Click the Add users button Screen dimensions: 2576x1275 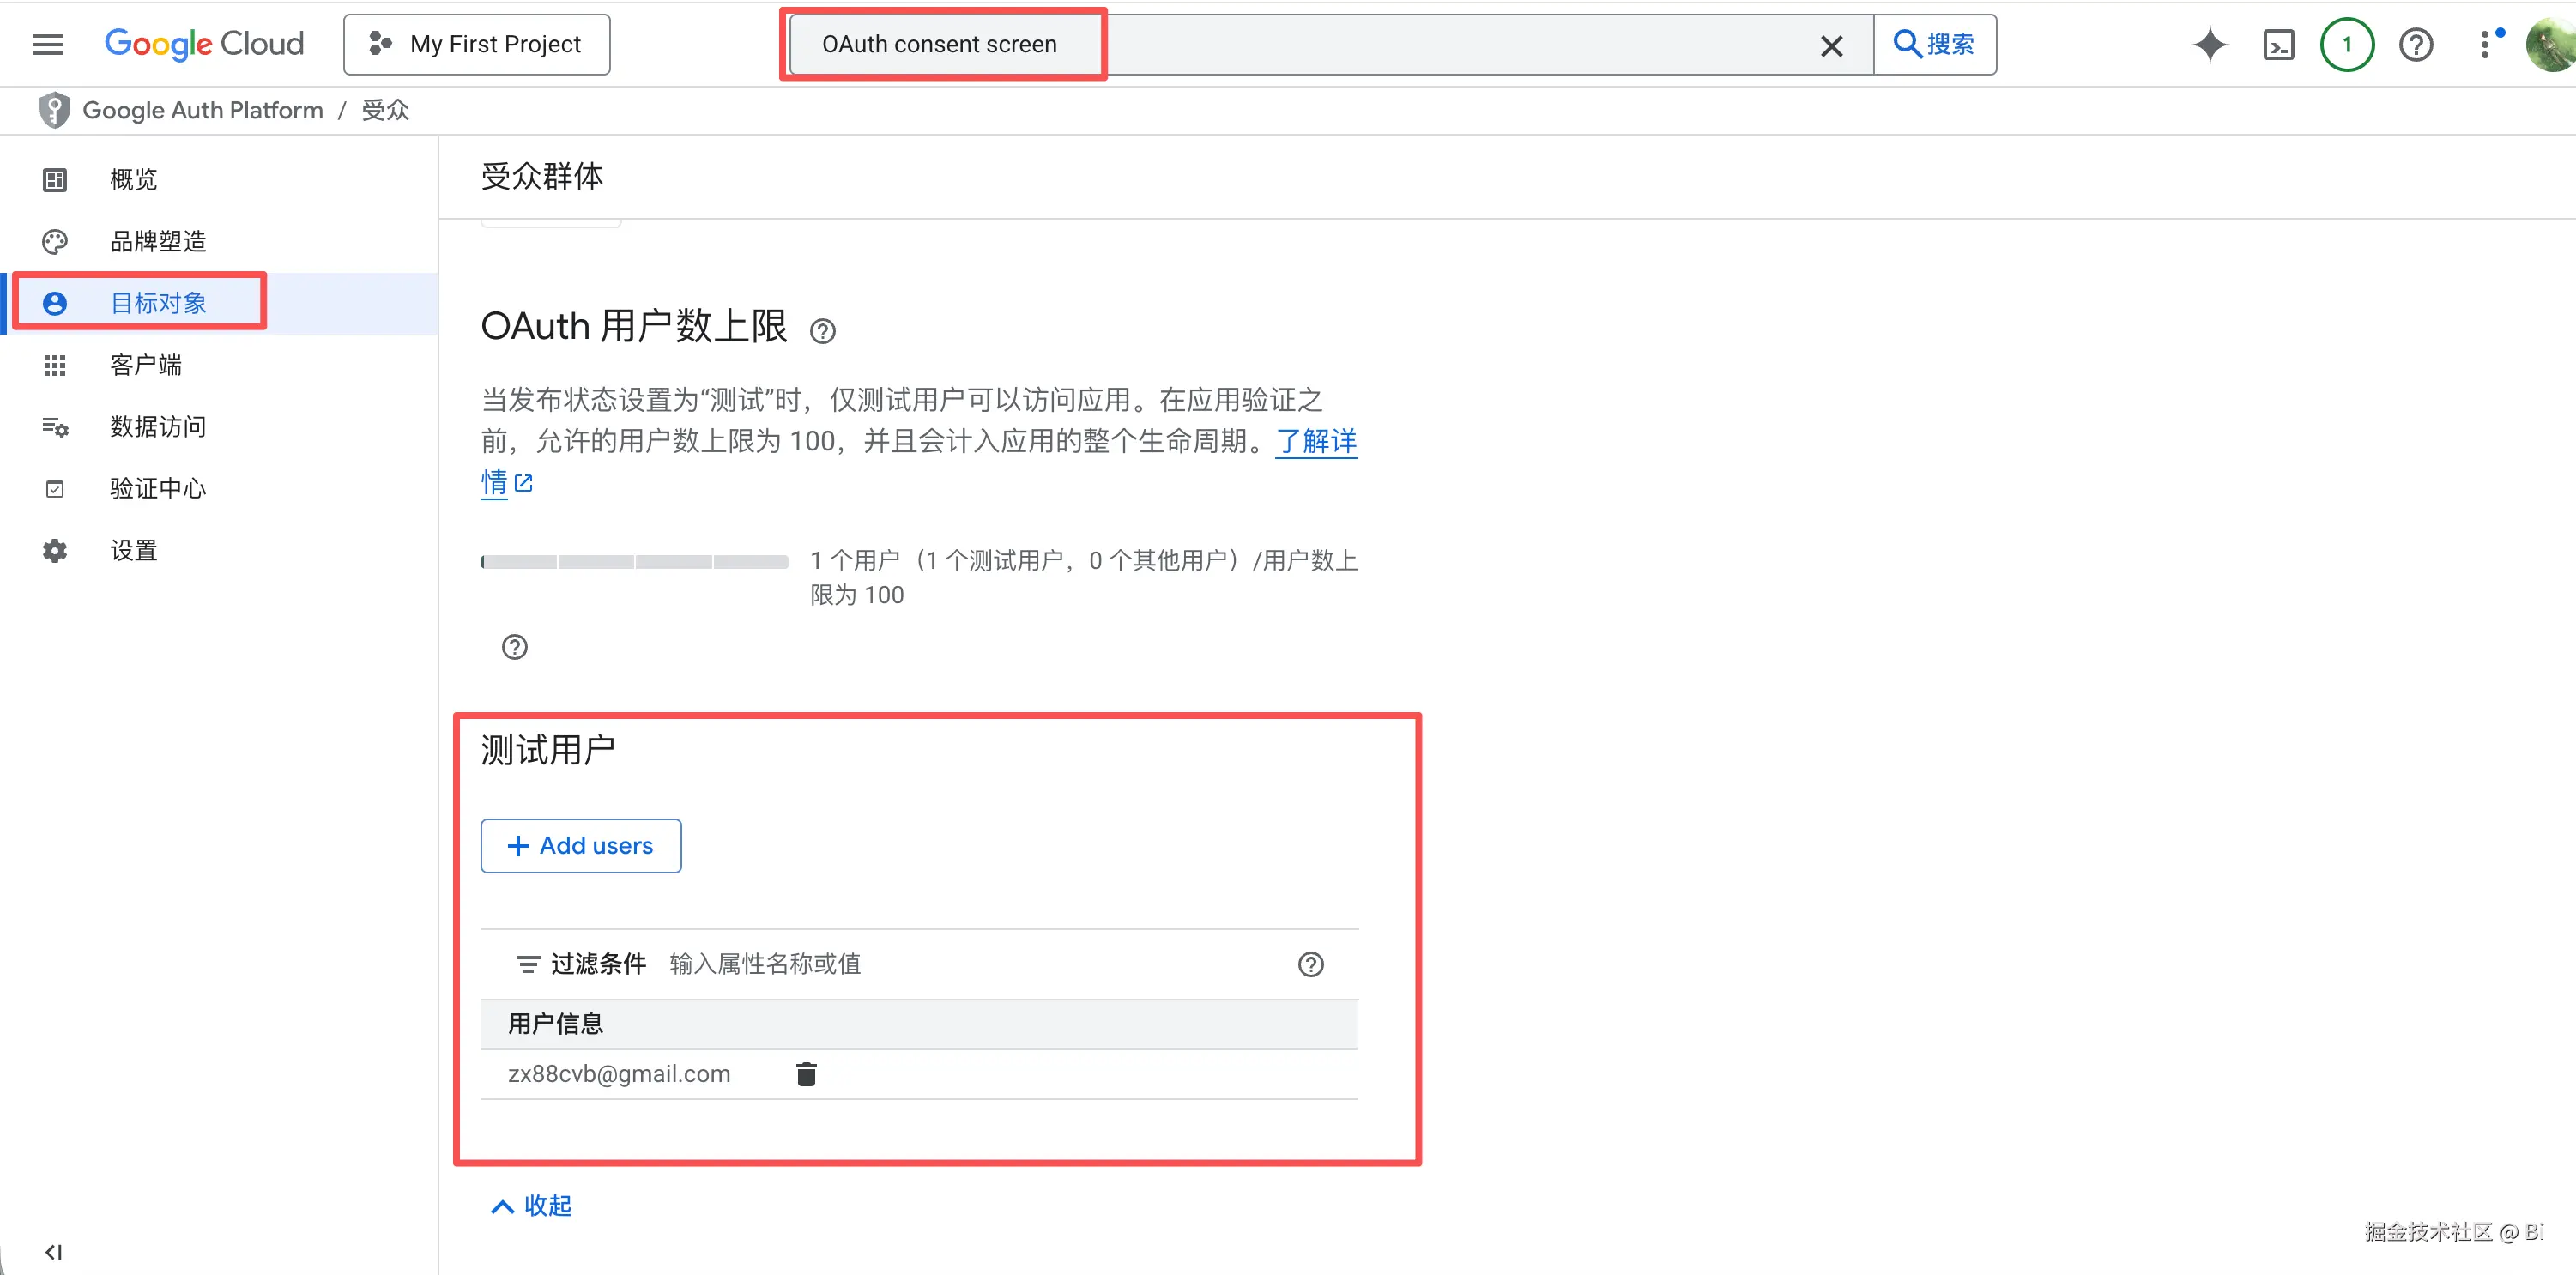[x=580, y=845]
